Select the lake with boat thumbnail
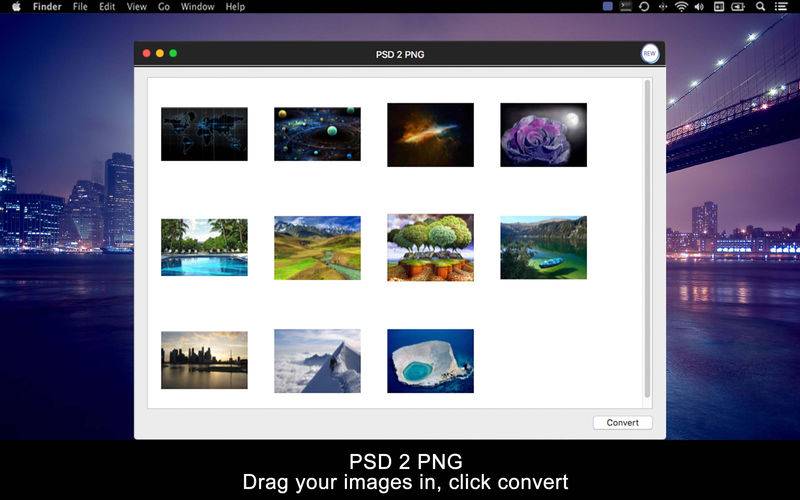This screenshot has width=800, height=500. (543, 247)
